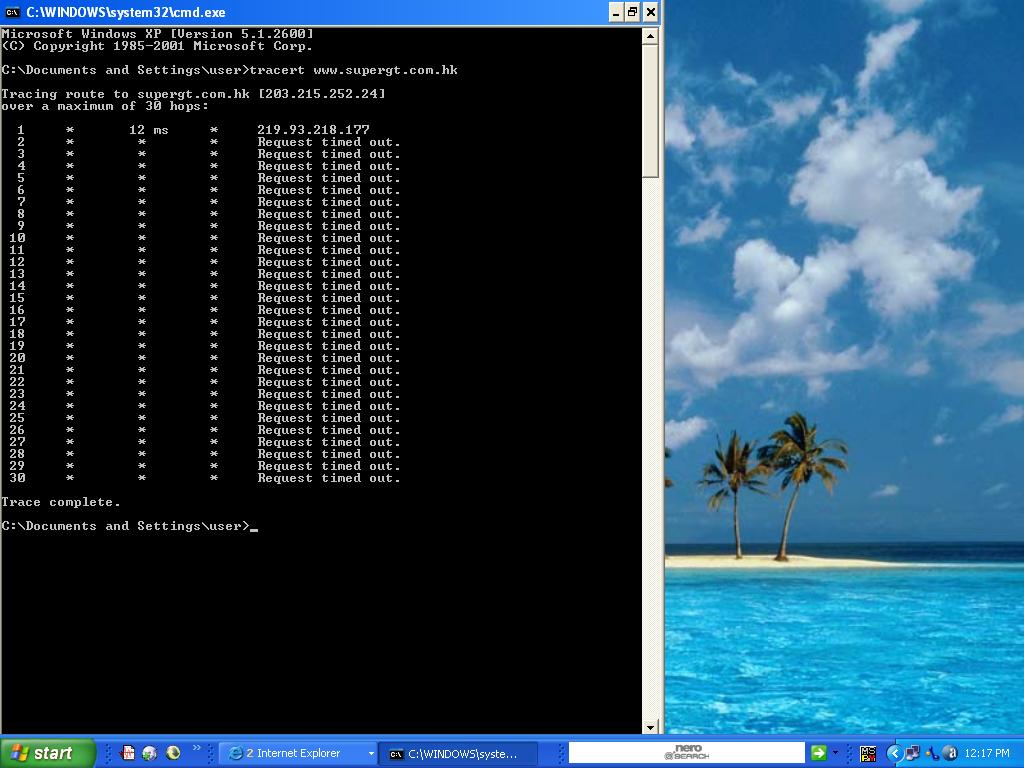Open the Nero Search options dropdown arrow
Screen dimensions: 1024x768
(x=835, y=753)
